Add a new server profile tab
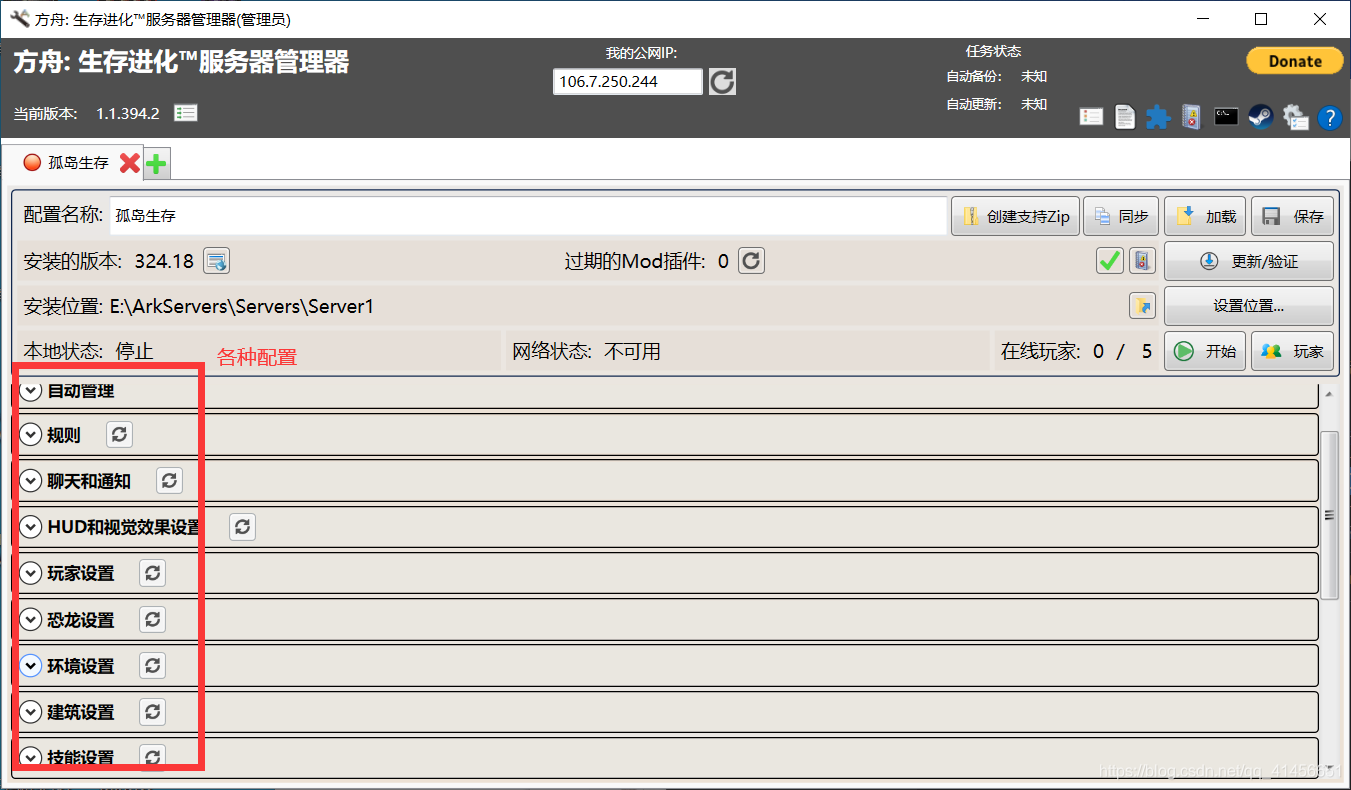The width and height of the screenshot is (1351, 790). [157, 164]
